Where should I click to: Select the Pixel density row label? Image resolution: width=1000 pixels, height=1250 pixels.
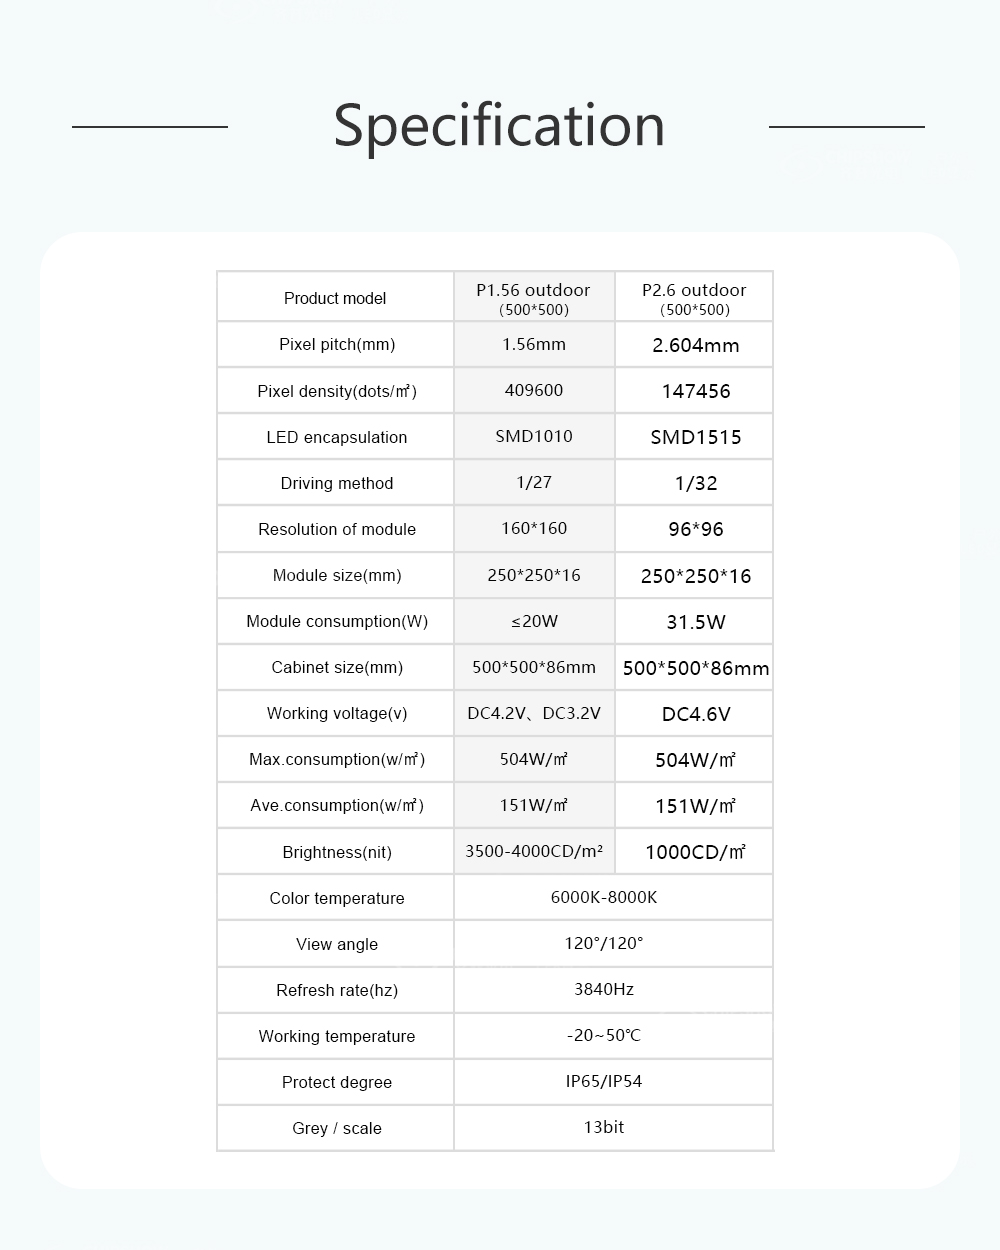336,391
